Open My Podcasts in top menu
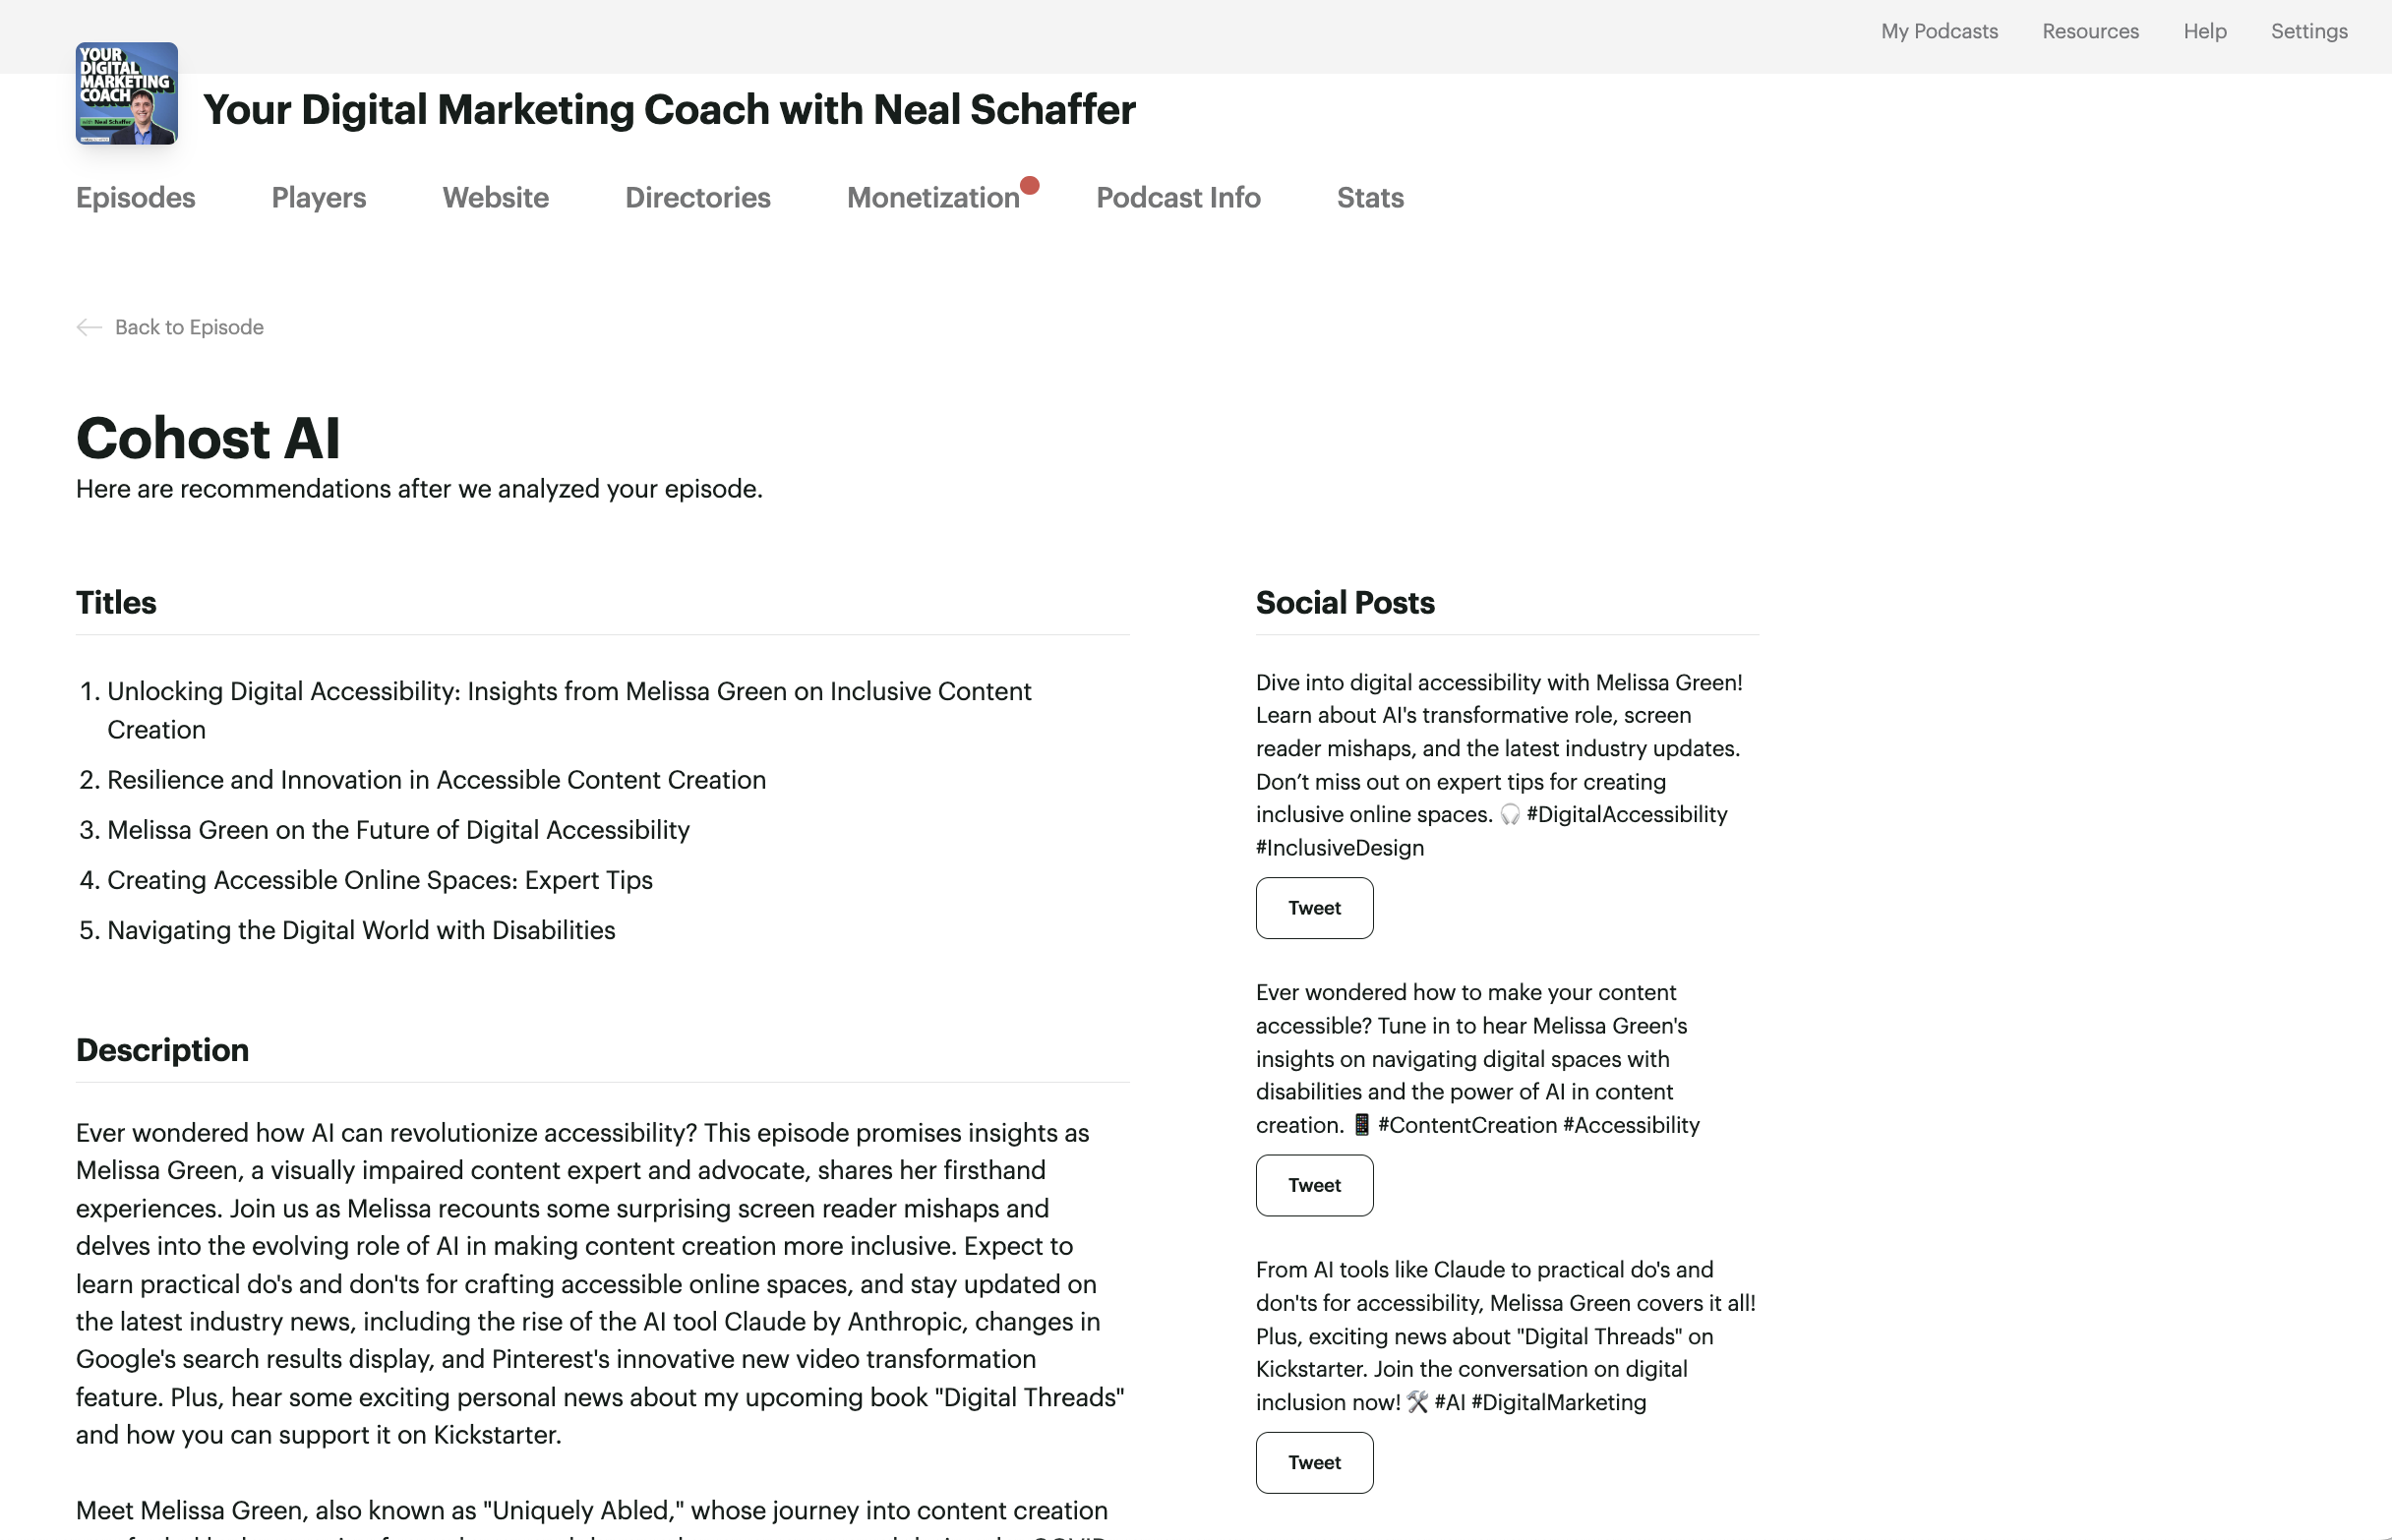Screen dimensions: 2392x1540 click(1939, 31)
